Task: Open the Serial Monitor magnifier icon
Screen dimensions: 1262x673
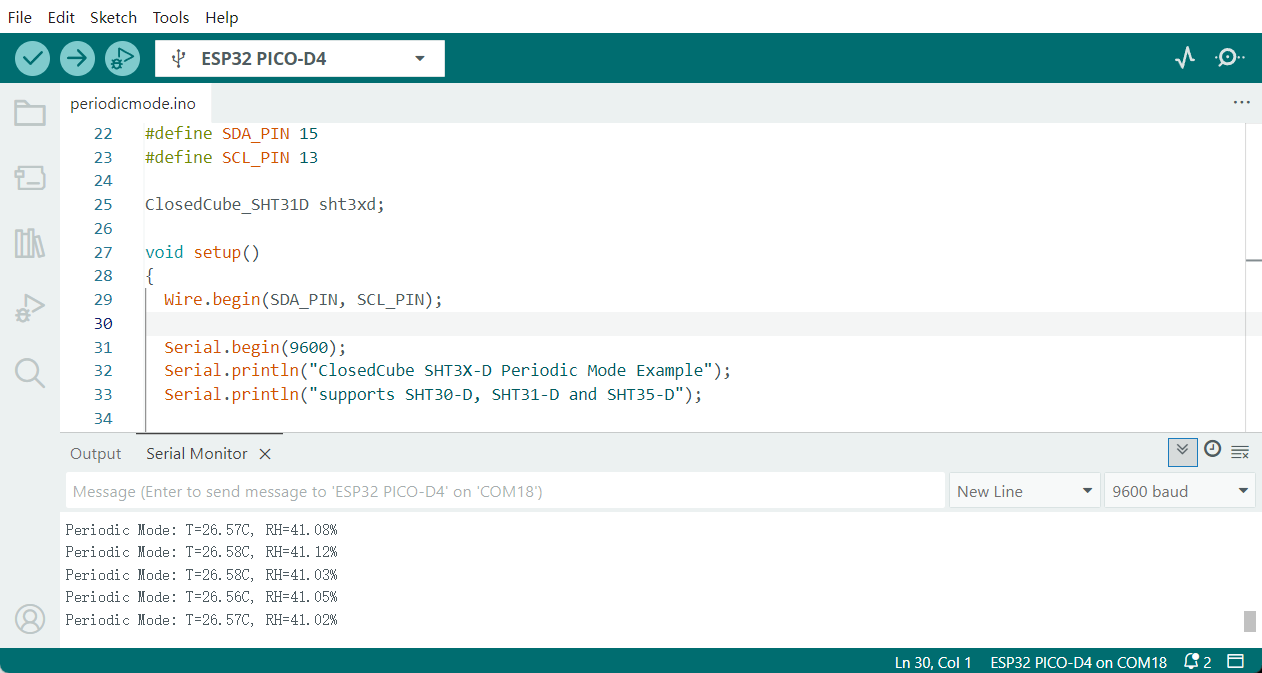Action: [1229, 58]
